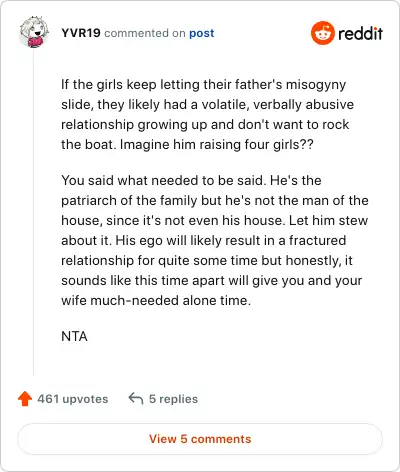Click the word 'patriarch' in the comment
The image size is (400, 472).
[86, 201]
